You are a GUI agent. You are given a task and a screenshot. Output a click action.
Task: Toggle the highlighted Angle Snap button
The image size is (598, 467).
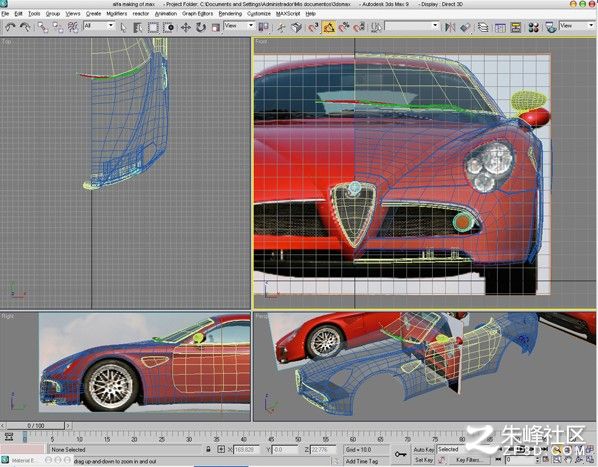[x=329, y=27]
